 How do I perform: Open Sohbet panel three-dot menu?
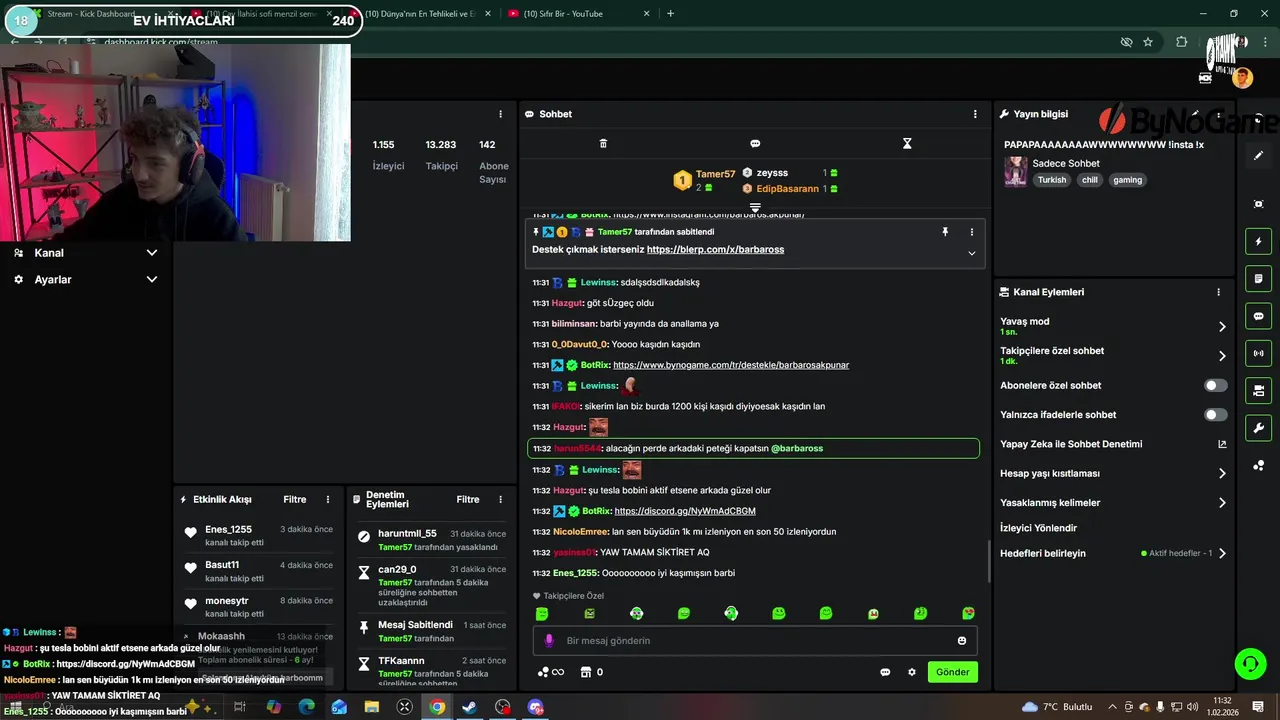click(975, 114)
